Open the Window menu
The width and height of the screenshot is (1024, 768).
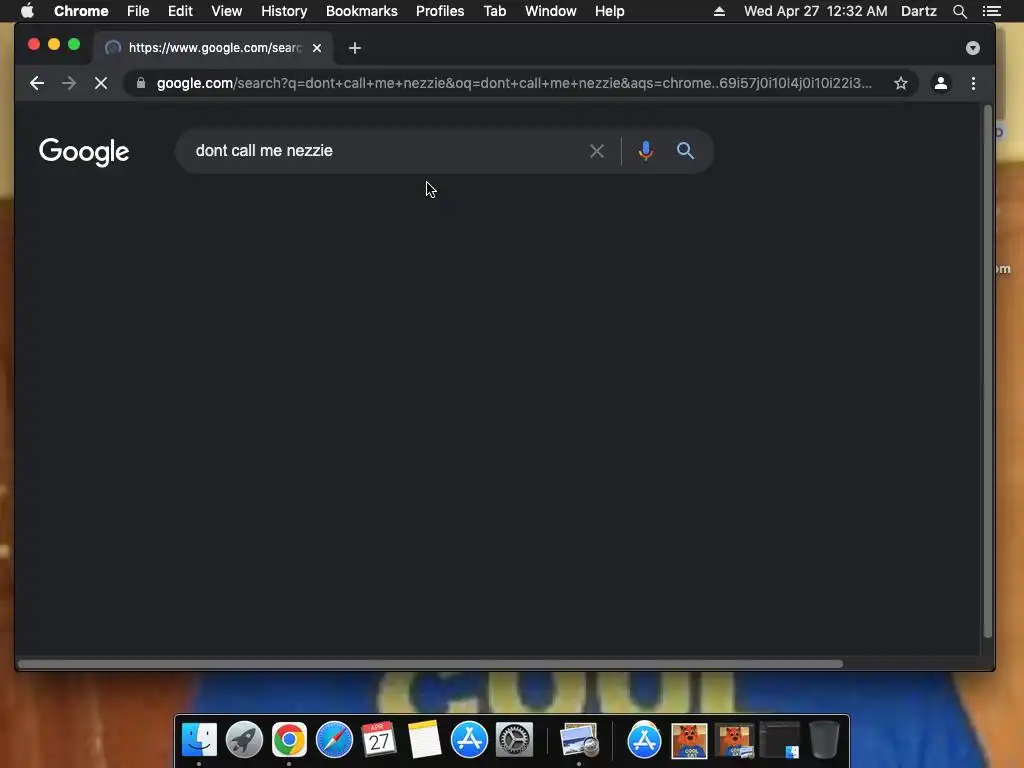point(551,11)
